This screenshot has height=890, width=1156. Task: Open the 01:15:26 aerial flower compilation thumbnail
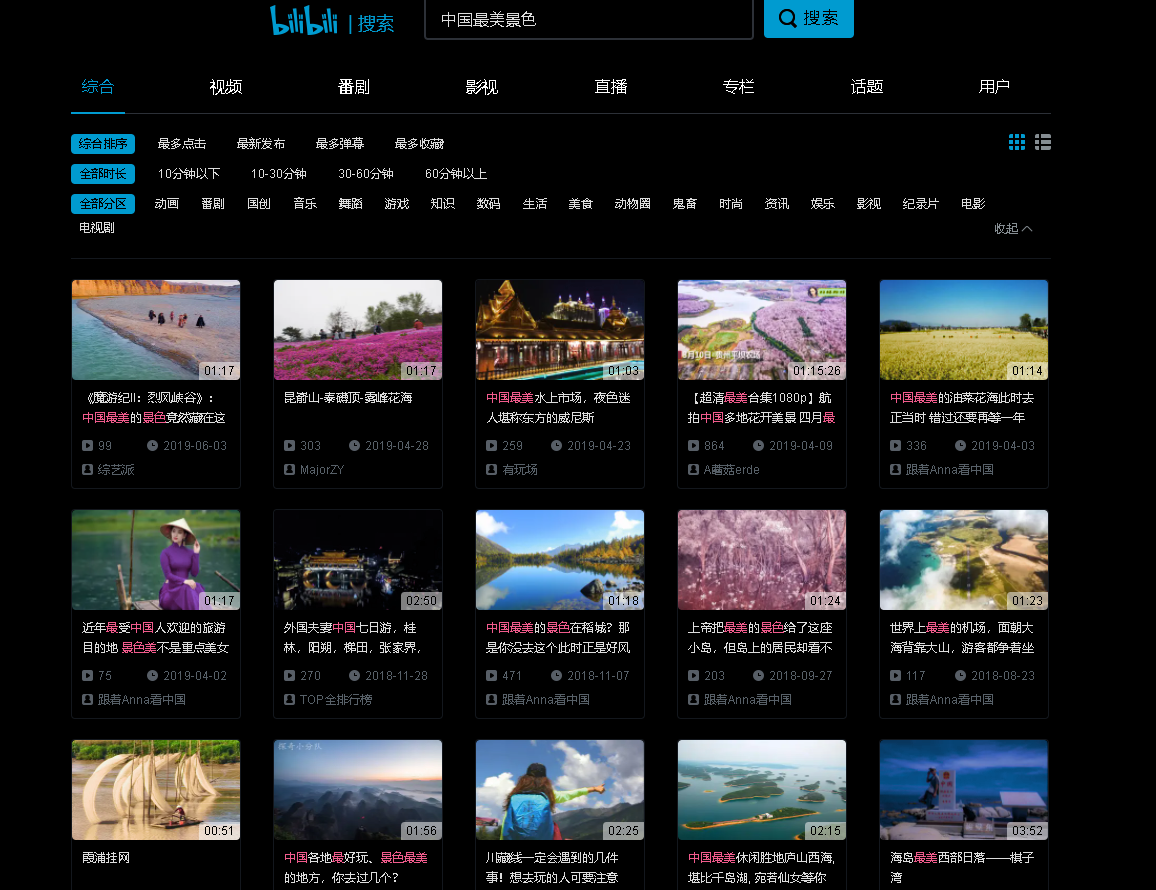pyautogui.click(x=762, y=330)
